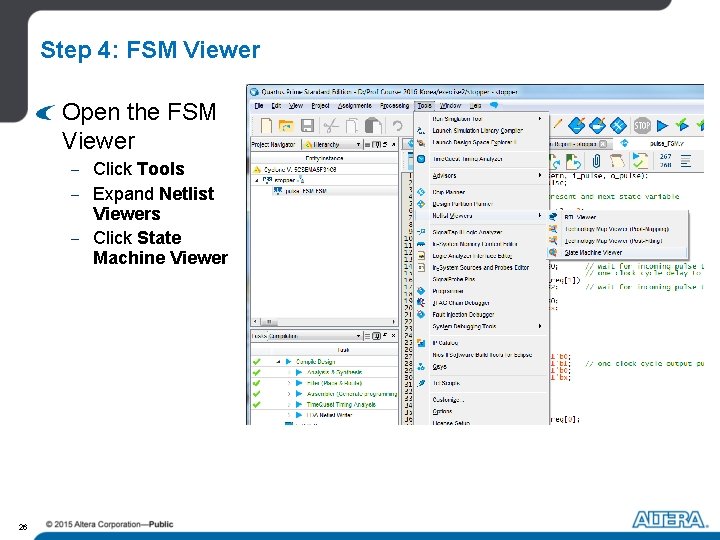Click the IP Catalog menu icon
Image resolution: width=720 pixels, height=540 pixels.
[421, 343]
